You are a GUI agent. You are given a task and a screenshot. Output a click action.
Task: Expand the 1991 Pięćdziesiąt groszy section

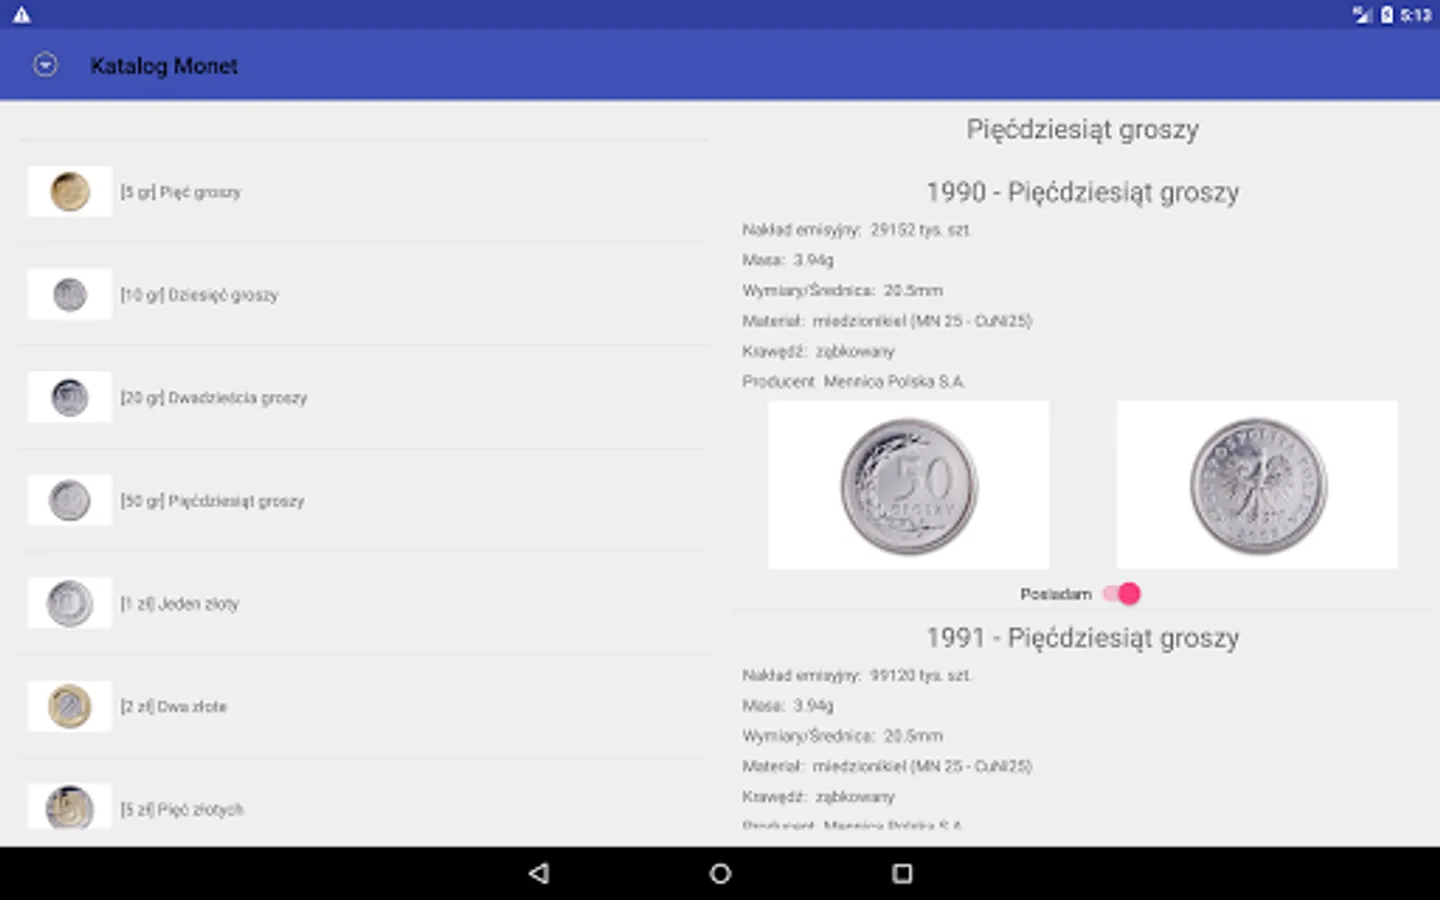click(x=1083, y=637)
